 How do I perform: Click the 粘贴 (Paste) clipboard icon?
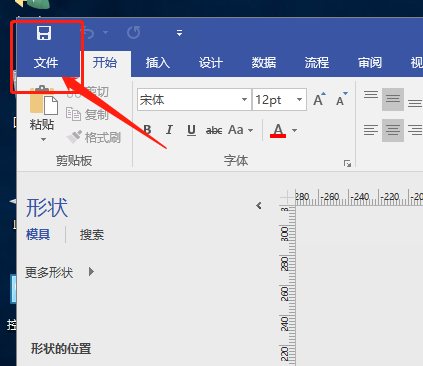pyautogui.click(x=43, y=100)
